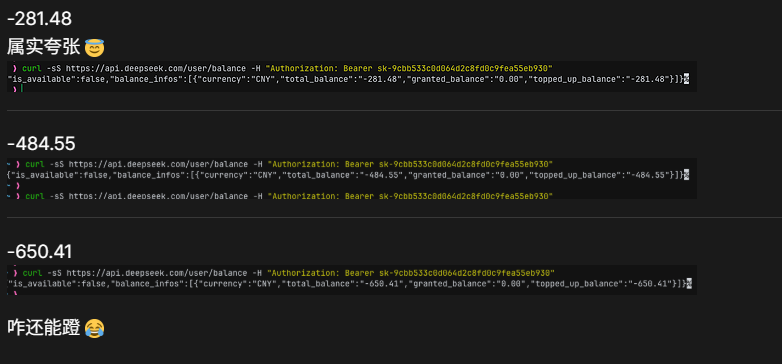The image size is (782, 364).
Task: Click the green cursor in the first terminal prompt
Action: pyautogui.click(x=22, y=89)
